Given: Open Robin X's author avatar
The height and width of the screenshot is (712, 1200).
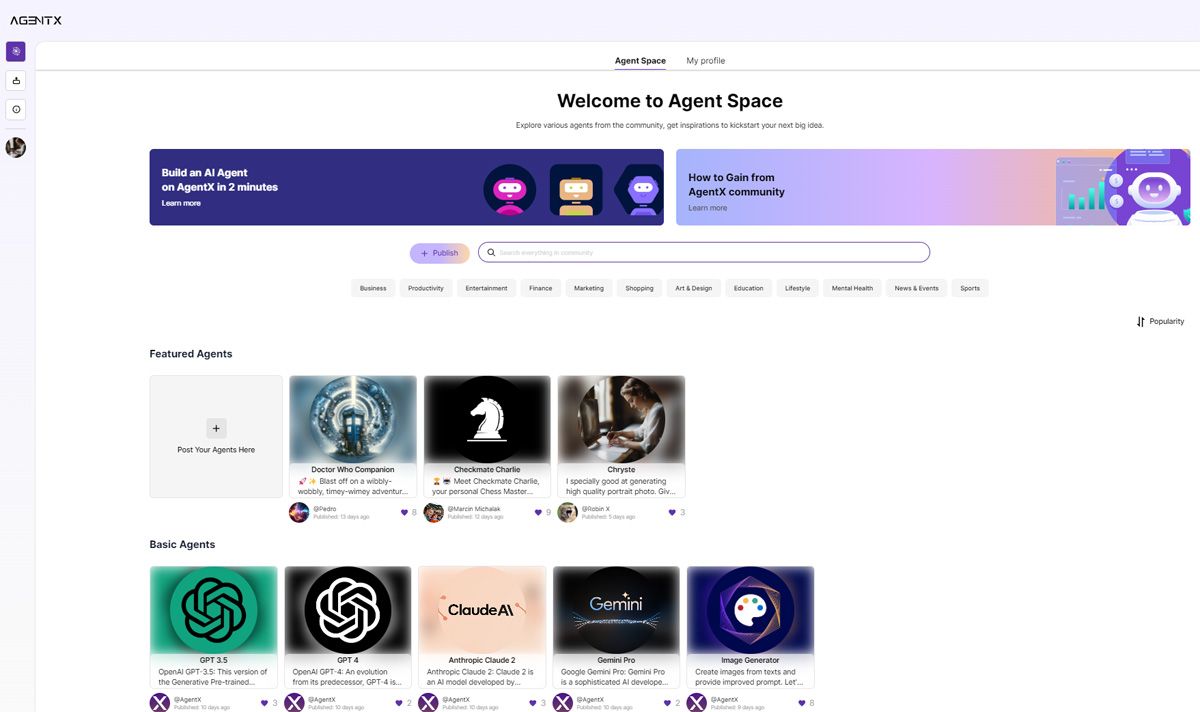Looking at the screenshot, I should coord(567,512).
